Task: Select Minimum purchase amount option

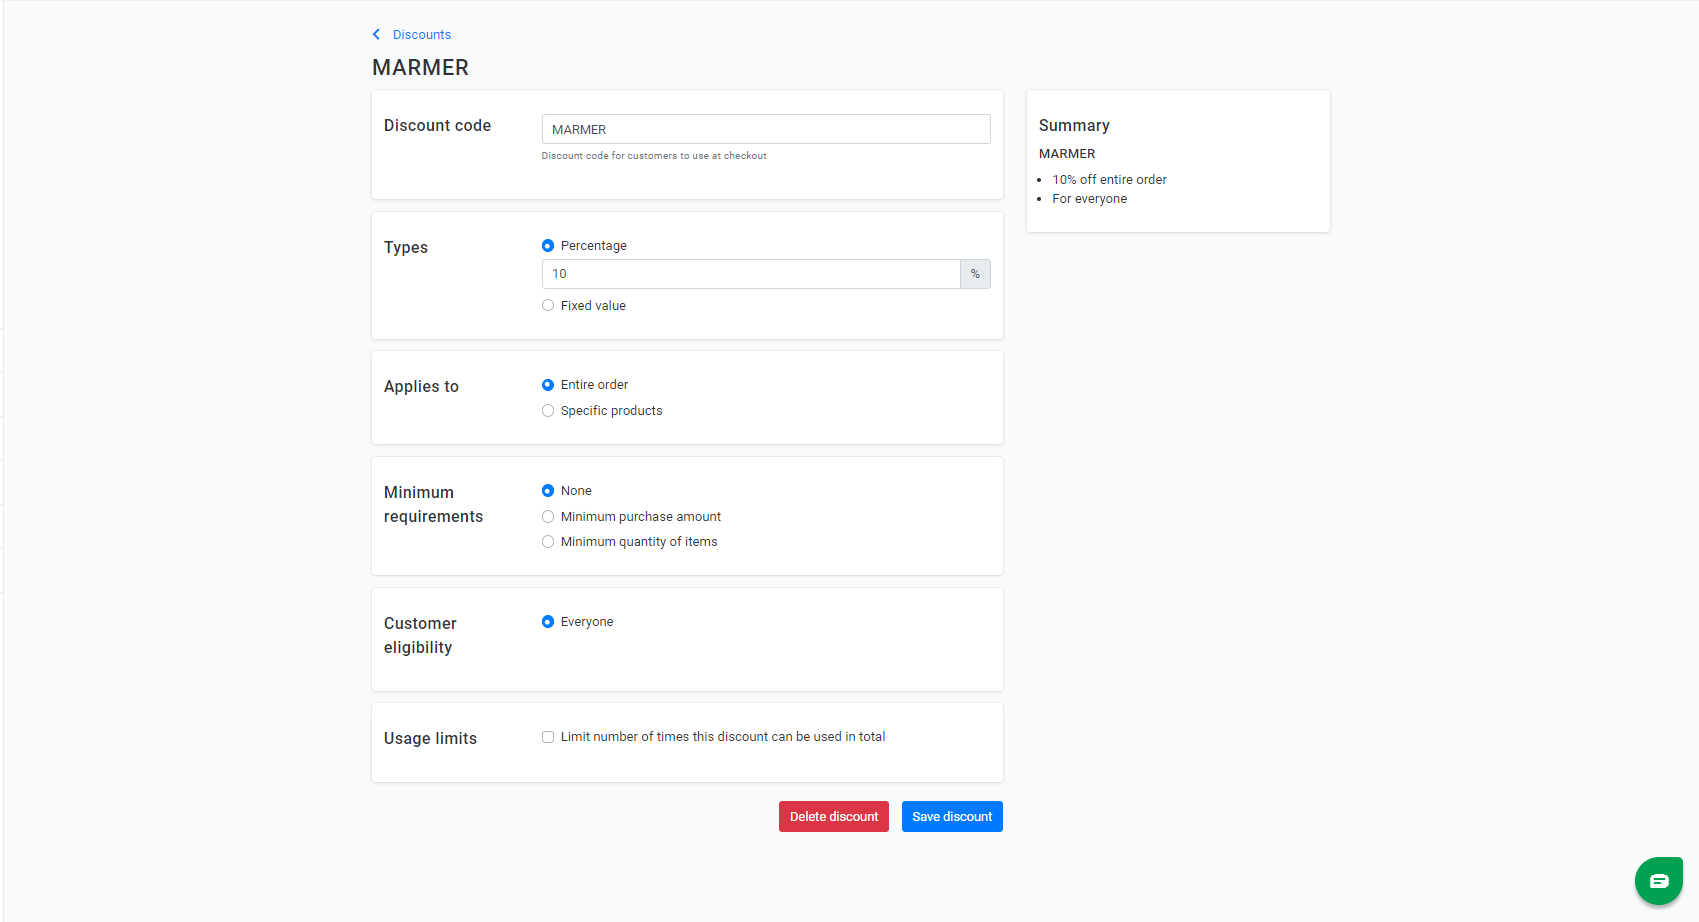Action: point(548,517)
